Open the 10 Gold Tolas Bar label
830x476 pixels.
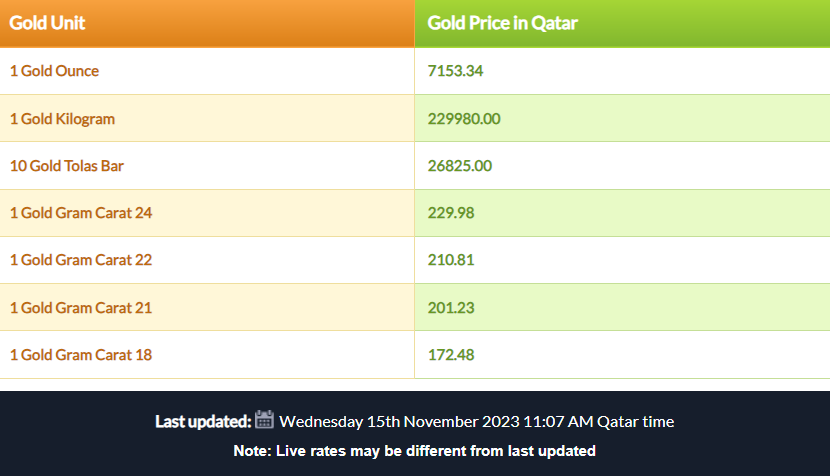pos(66,166)
